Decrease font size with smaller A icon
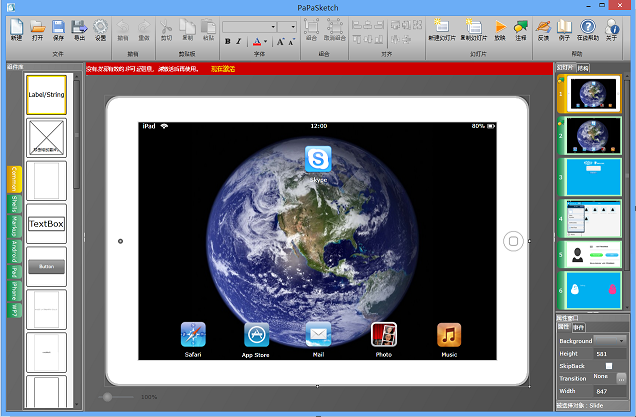Viewport: 636px width, 417px height. point(292,42)
